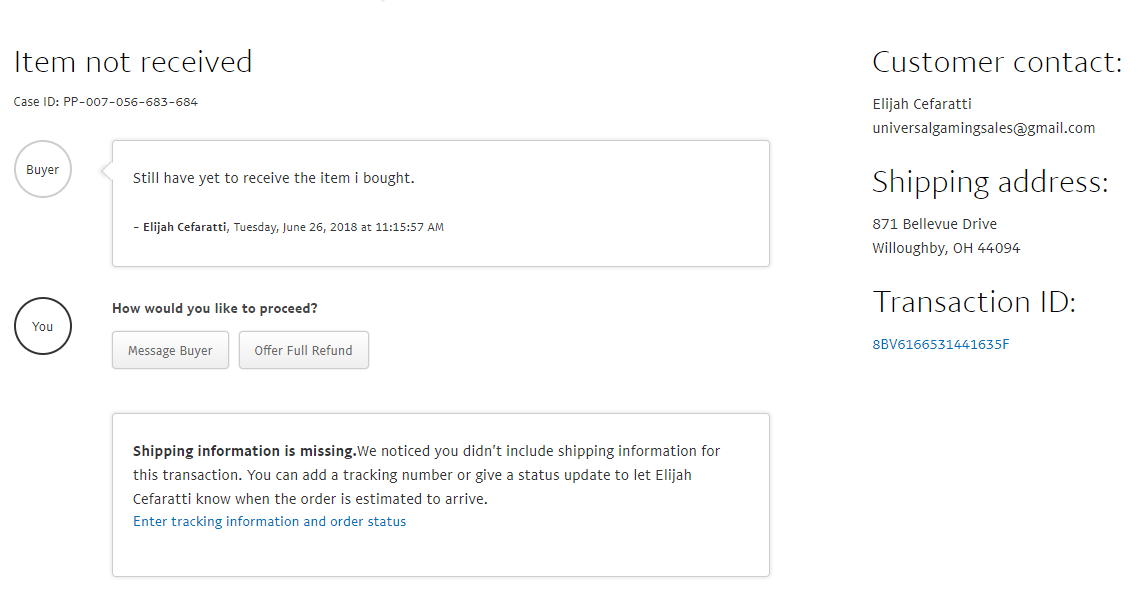Click the Shipping address heading
Image resolution: width=1144 pixels, height=595 pixels.
pos(990,182)
